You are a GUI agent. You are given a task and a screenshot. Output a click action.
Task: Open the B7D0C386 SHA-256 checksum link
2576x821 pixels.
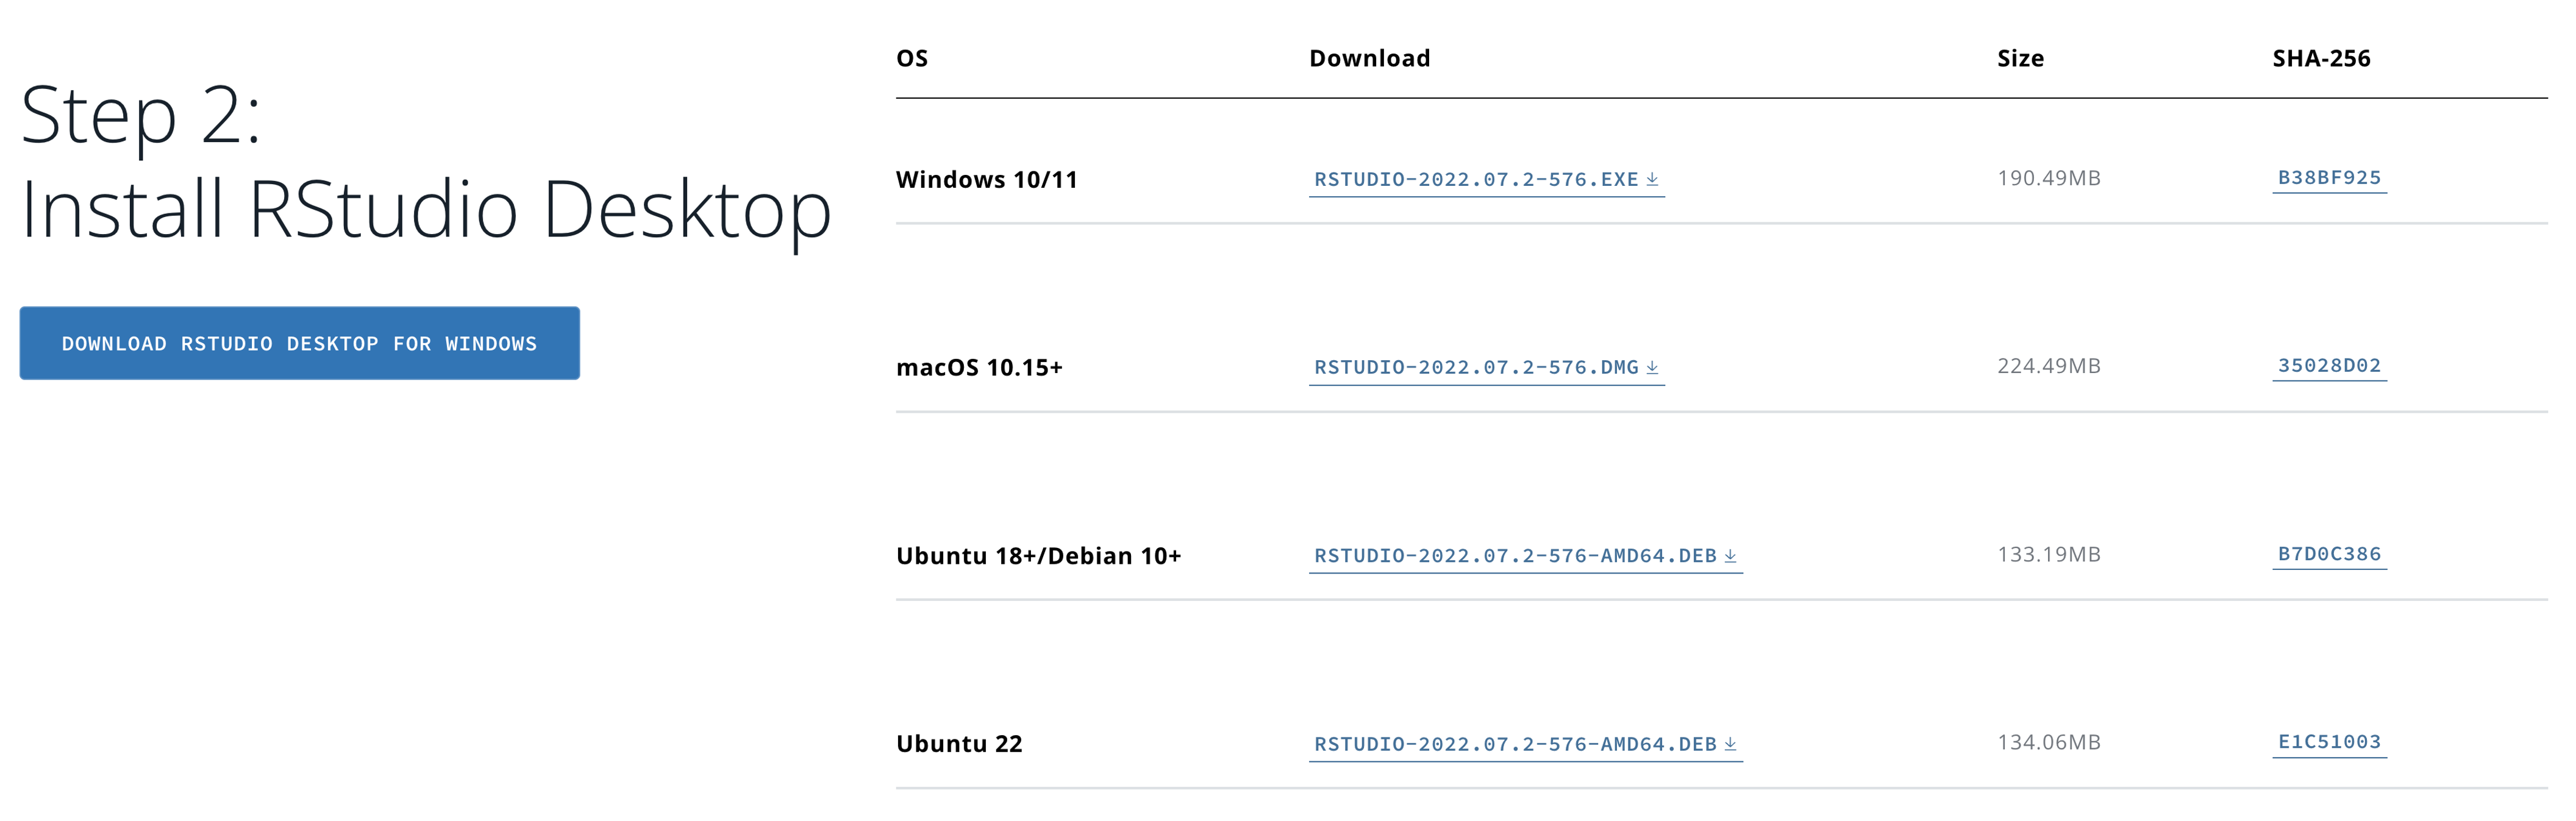[2329, 554]
